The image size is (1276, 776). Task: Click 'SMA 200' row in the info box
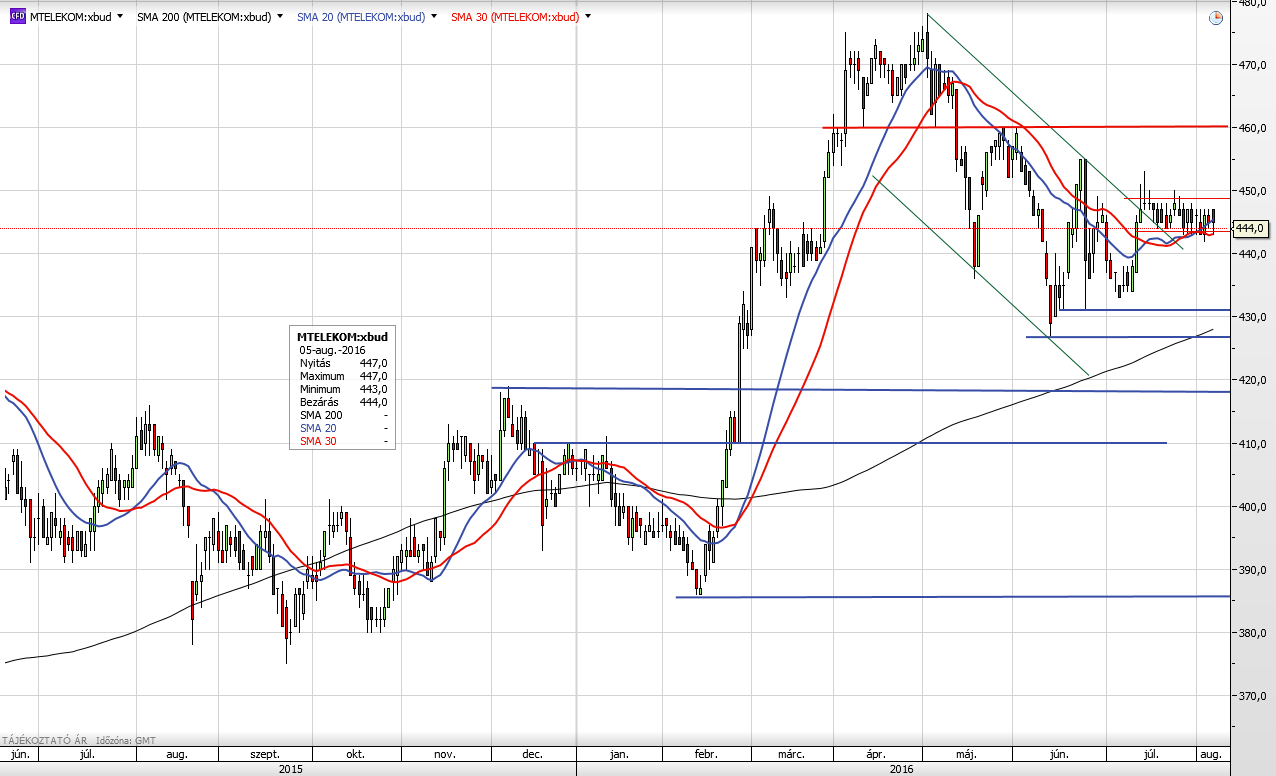pyautogui.click(x=343, y=415)
